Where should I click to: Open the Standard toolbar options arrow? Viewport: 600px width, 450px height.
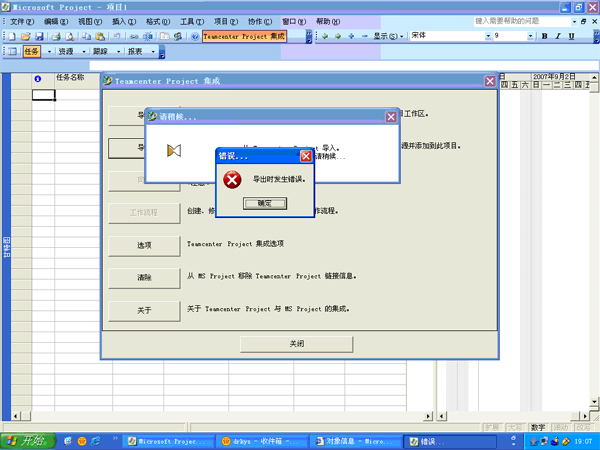pyautogui.click(x=309, y=37)
